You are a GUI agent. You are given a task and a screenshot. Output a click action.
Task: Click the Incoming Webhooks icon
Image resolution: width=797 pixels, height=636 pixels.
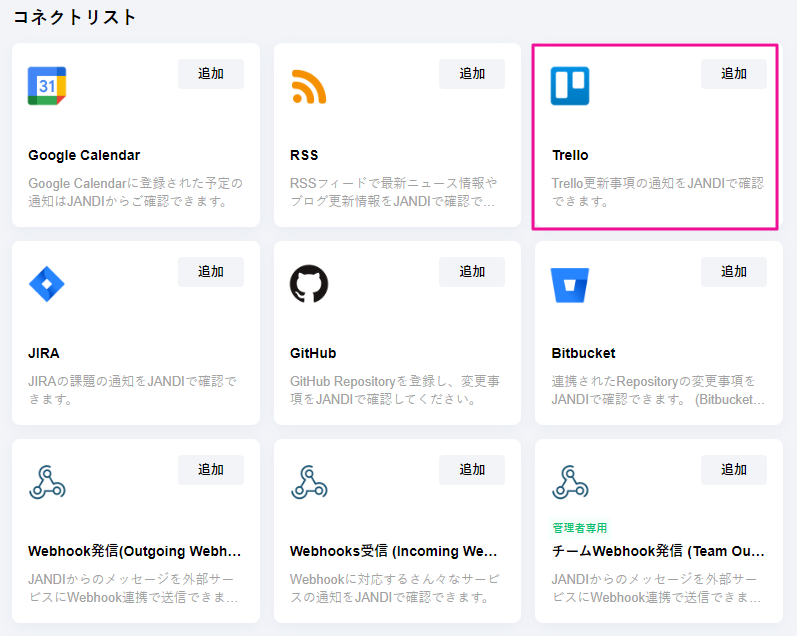pos(309,482)
